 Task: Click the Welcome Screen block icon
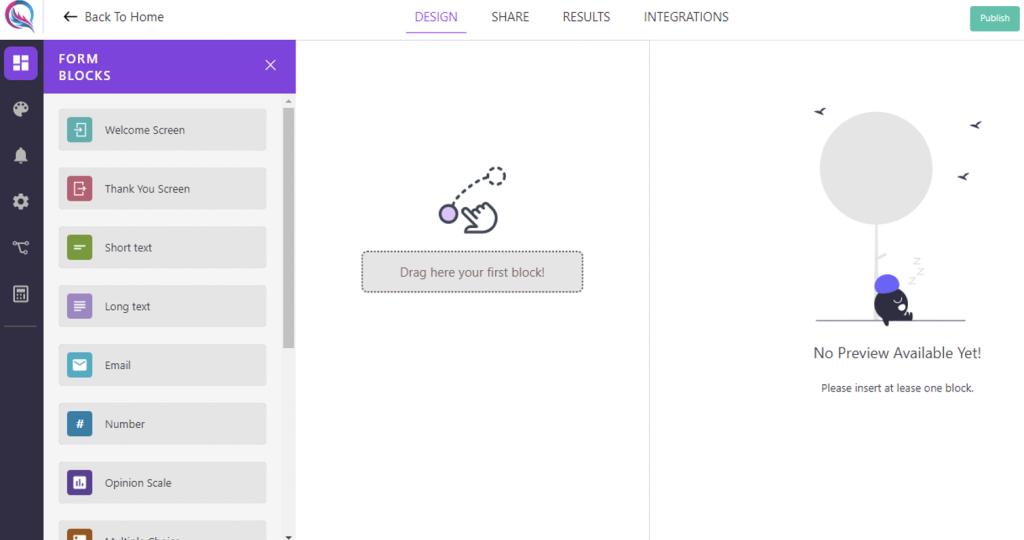pyautogui.click(x=80, y=130)
